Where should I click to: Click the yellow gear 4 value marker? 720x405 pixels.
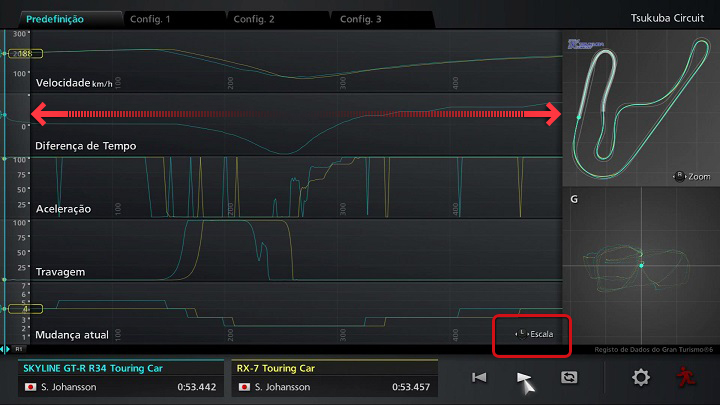click(x=20, y=310)
